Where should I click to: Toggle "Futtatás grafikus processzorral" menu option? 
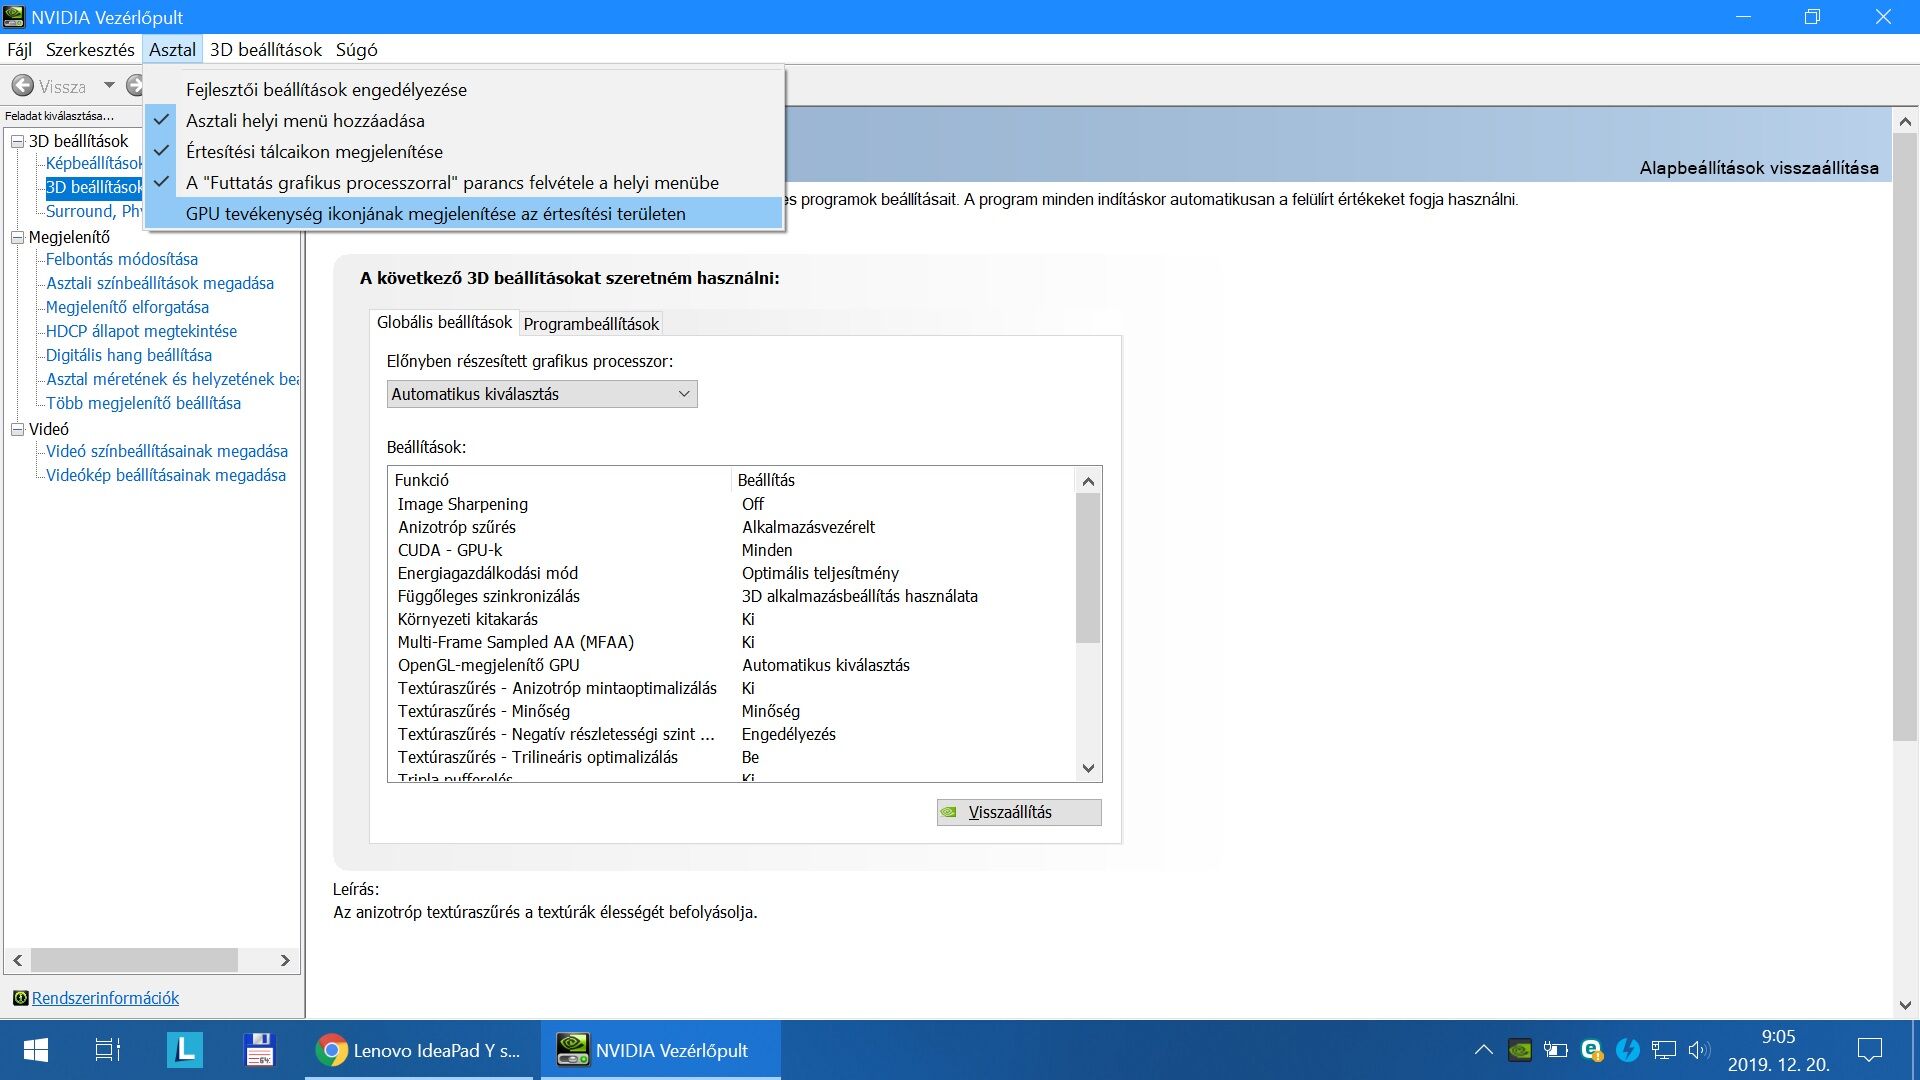click(464, 183)
